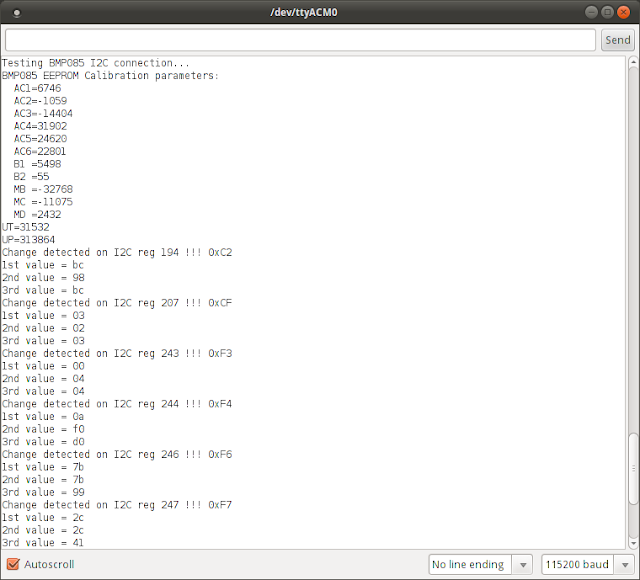Click the 'AC5=24620' line
Image resolution: width=640 pixels, height=580 pixels.
point(40,139)
